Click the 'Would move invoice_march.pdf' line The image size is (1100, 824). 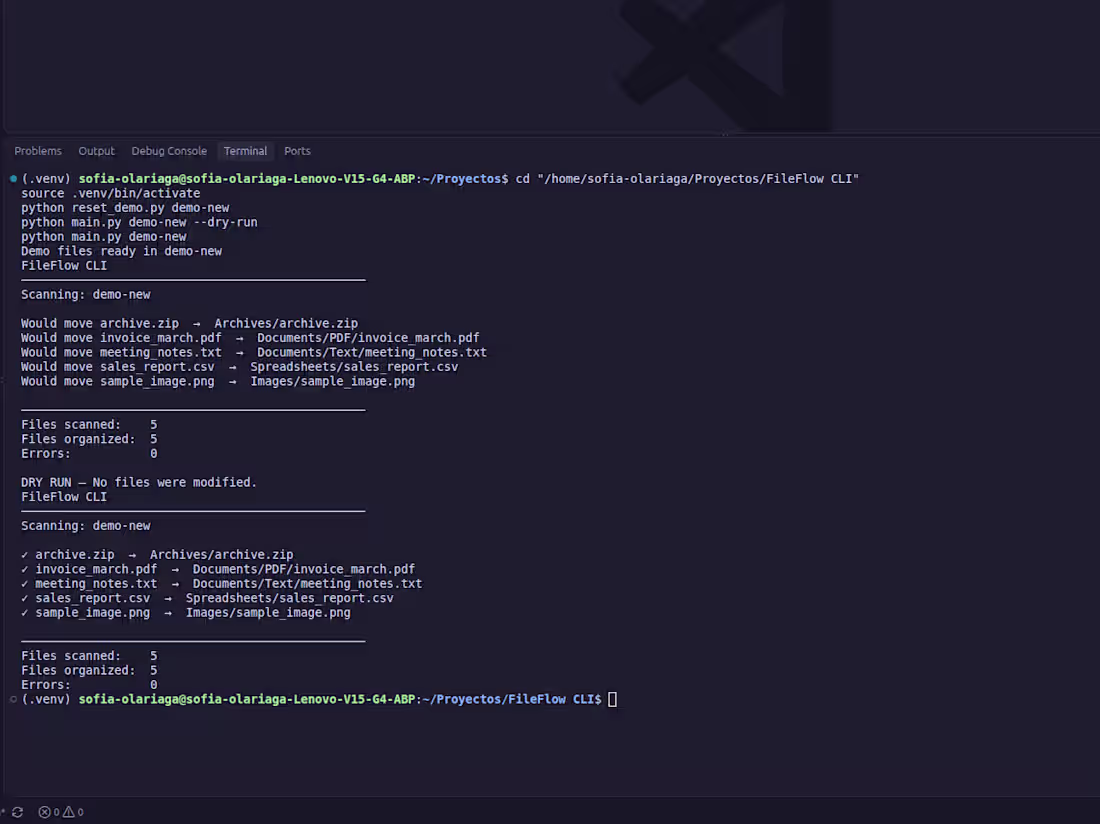[250, 338]
